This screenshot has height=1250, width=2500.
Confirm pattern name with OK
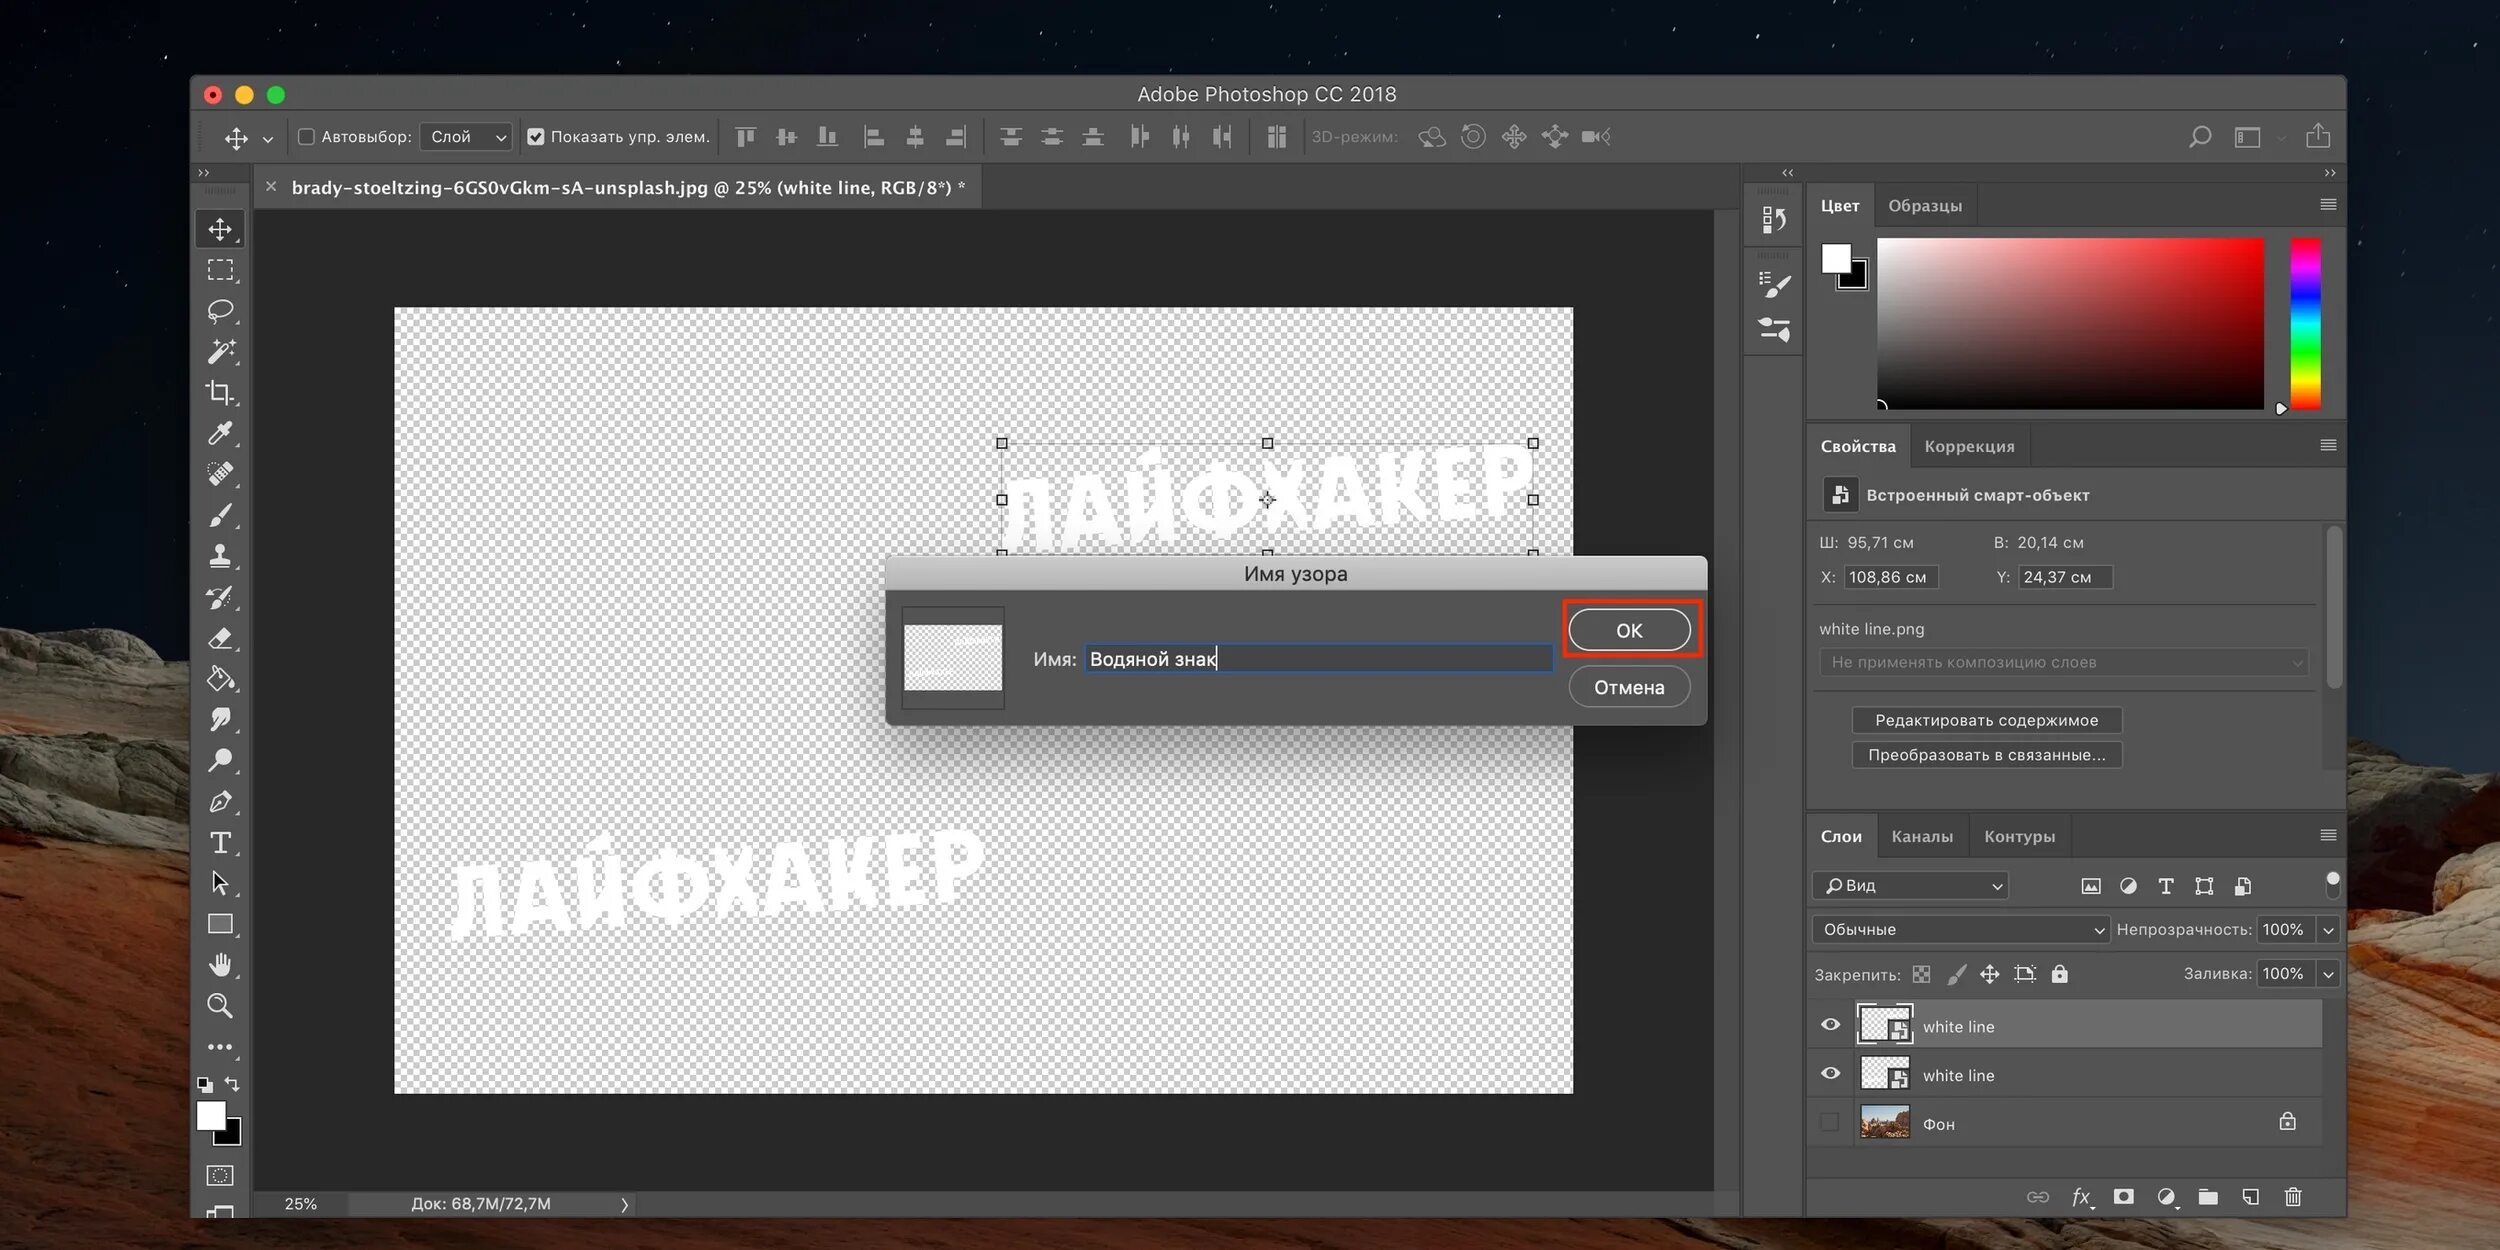[x=1629, y=630]
